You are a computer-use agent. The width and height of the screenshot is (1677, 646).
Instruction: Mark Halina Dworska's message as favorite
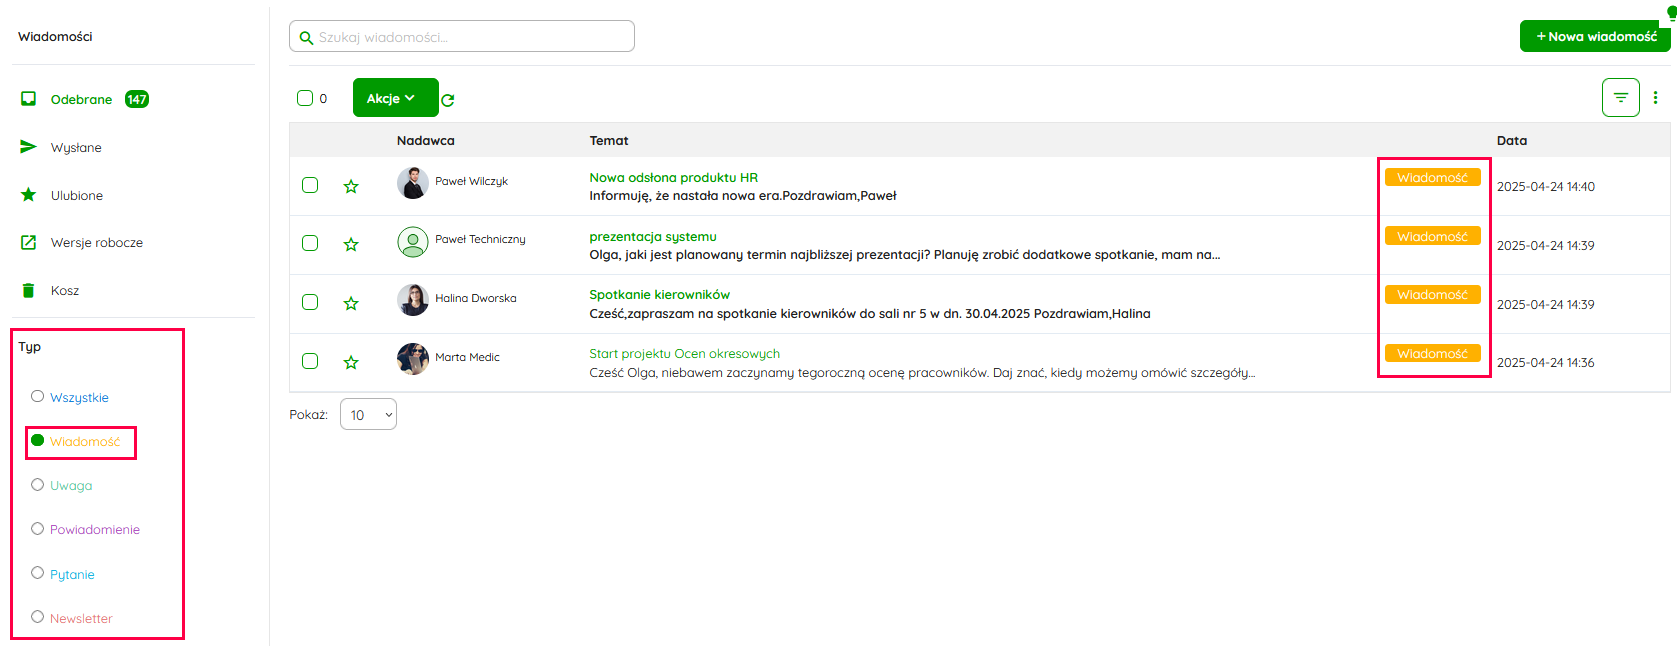351,303
